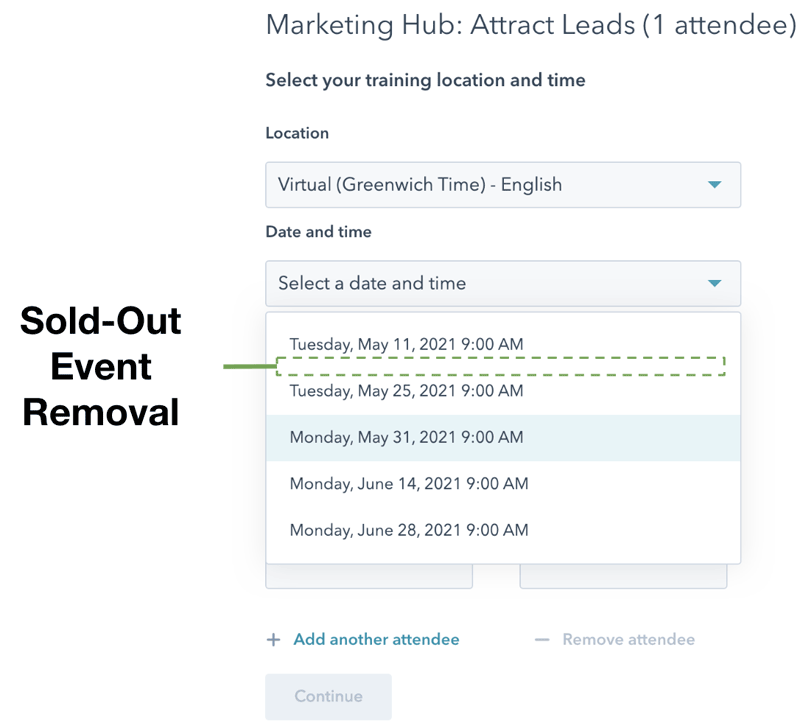Click the plus icon beside Add another attendee
The image size is (800, 728).
pos(273,640)
